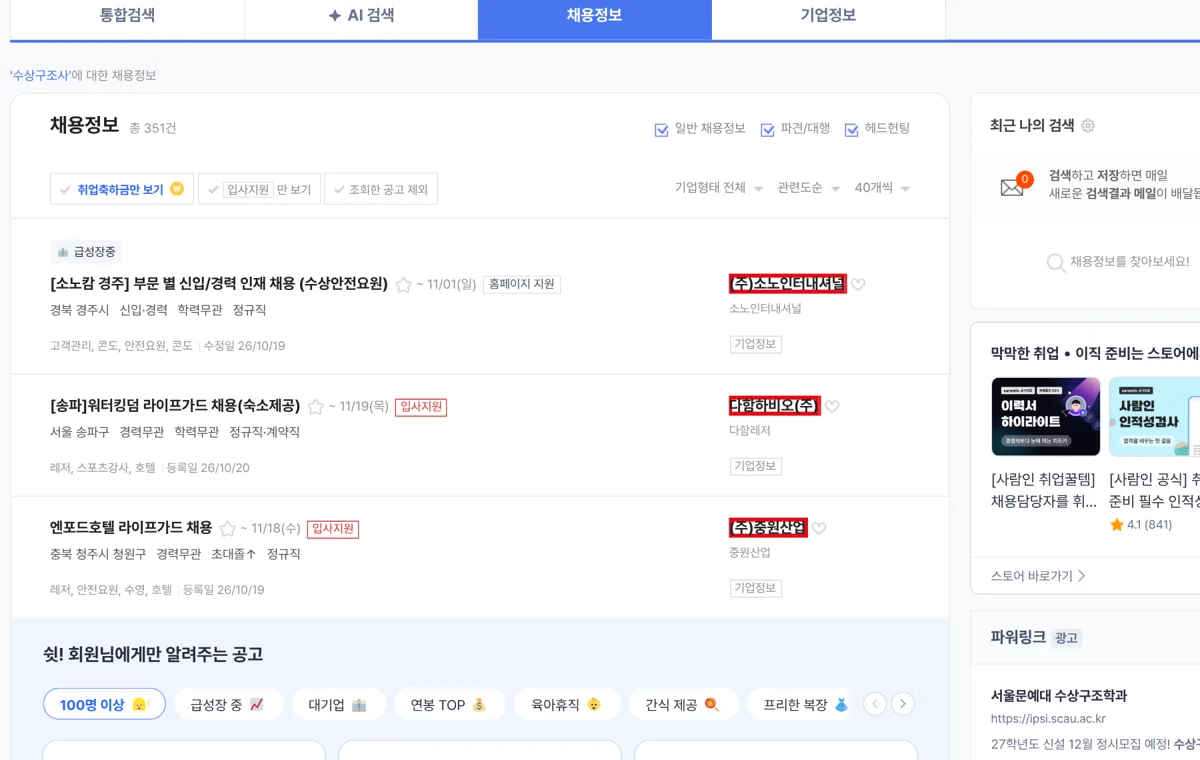Favorite company 소노인터내셔널 with heart icon
The height and width of the screenshot is (760, 1200).
pyautogui.click(x=858, y=285)
